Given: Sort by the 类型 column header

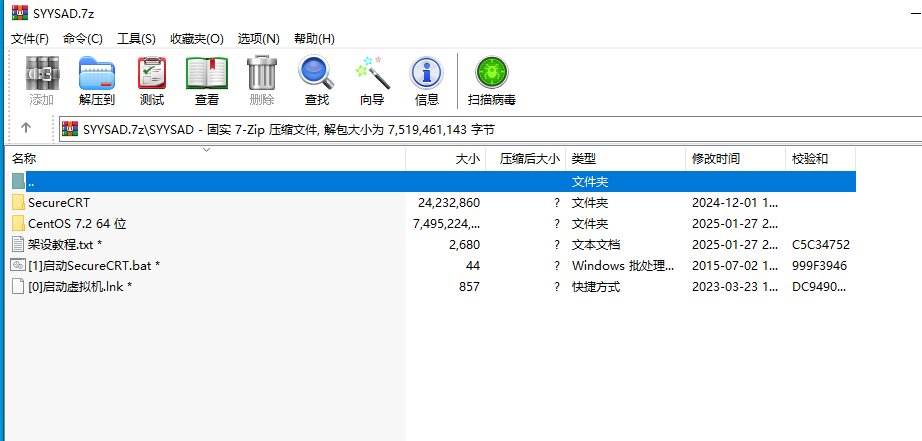Looking at the screenshot, I should tap(626, 159).
